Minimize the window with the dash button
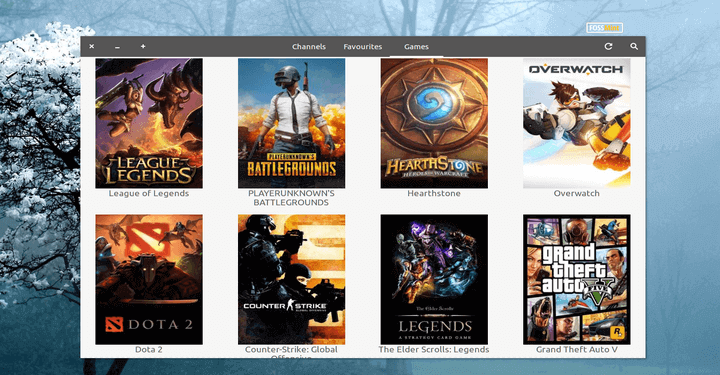 118,47
